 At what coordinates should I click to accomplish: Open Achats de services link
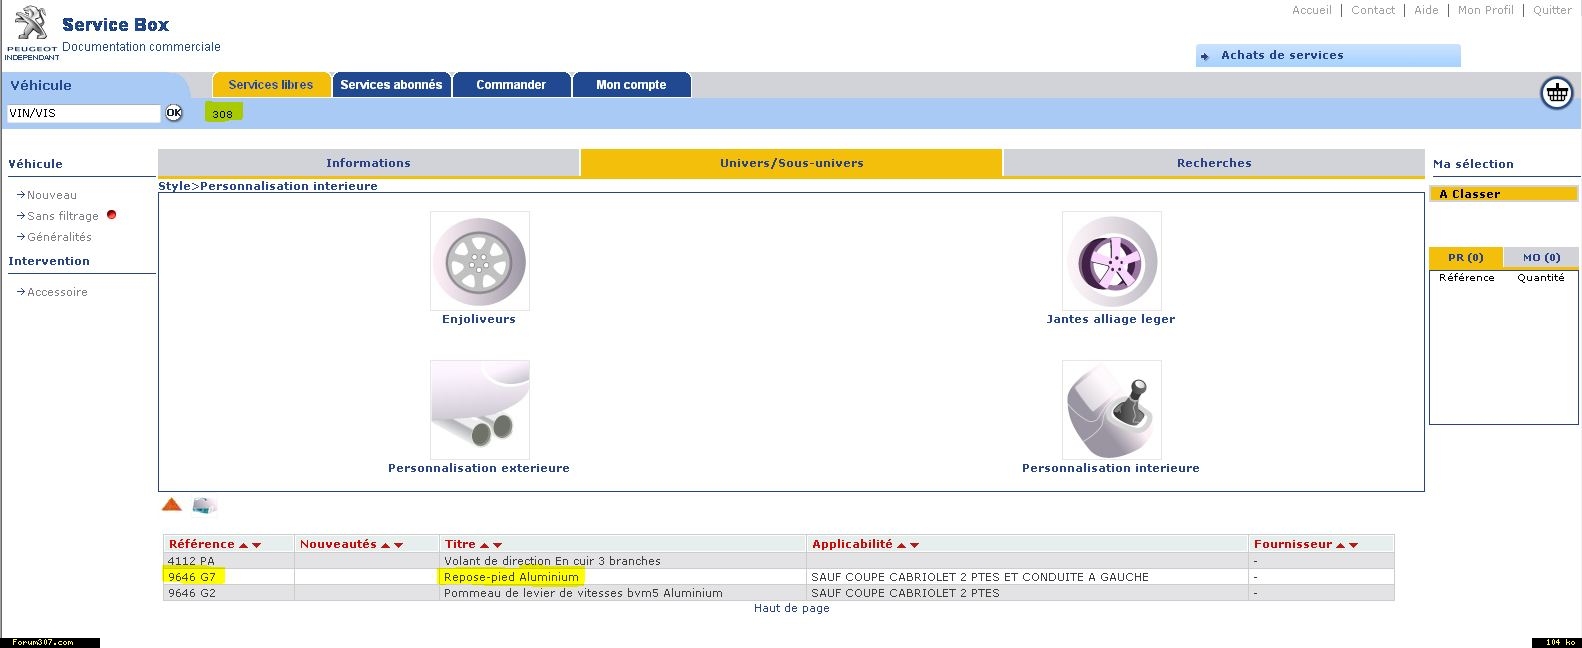(x=1281, y=55)
